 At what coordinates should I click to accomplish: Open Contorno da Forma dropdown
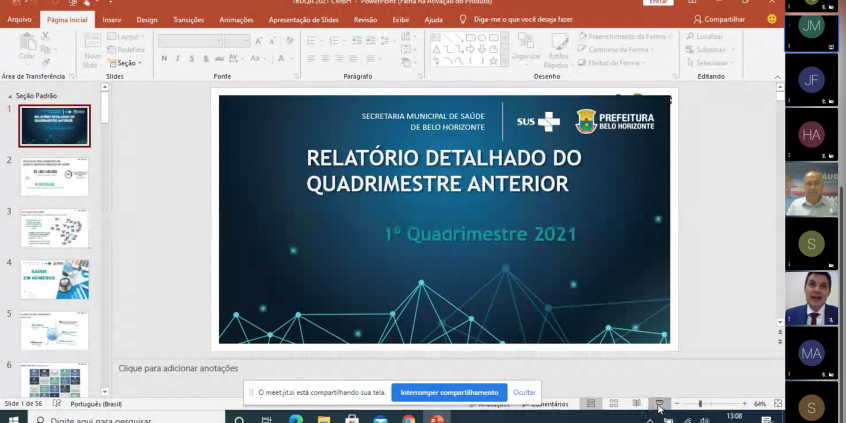[x=616, y=50]
